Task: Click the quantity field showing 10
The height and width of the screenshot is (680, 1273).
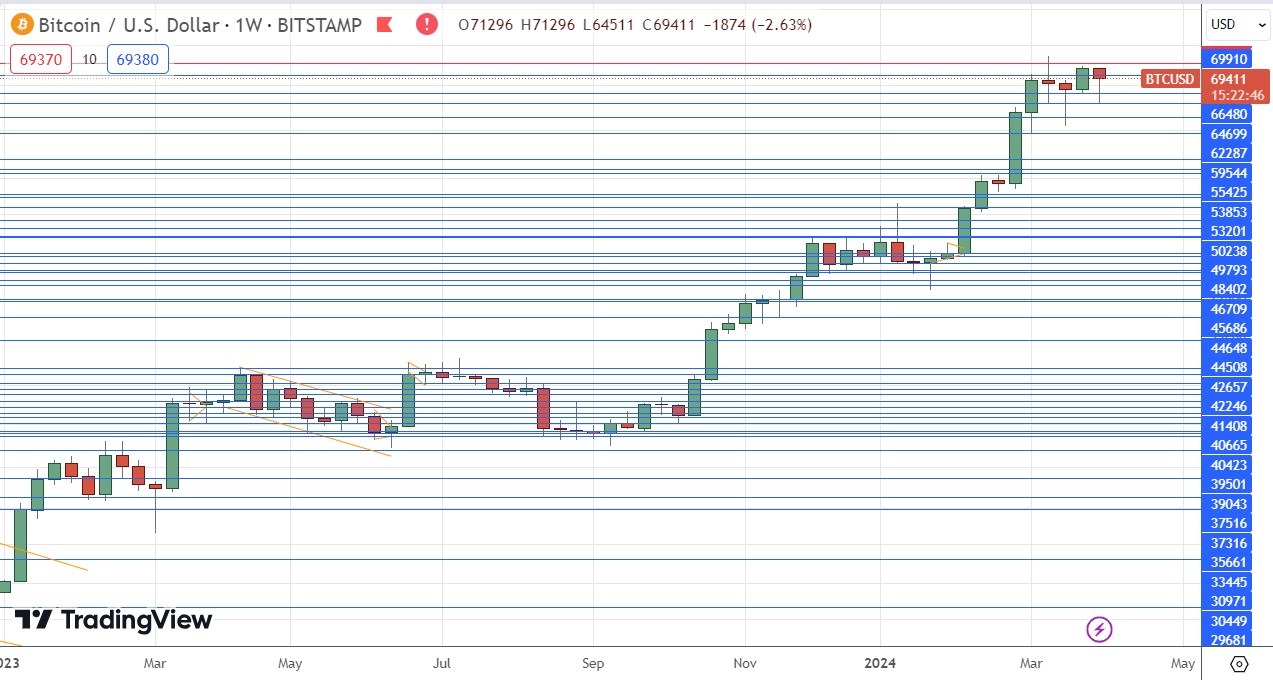Action: 89,59
